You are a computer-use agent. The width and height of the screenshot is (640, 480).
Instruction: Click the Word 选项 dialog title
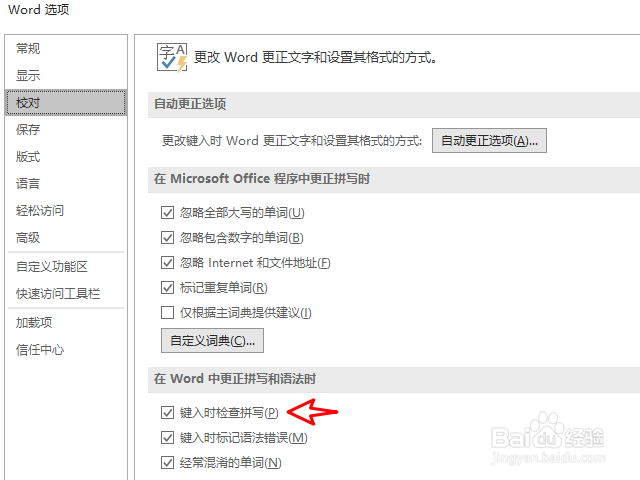pyautogui.click(x=39, y=9)
